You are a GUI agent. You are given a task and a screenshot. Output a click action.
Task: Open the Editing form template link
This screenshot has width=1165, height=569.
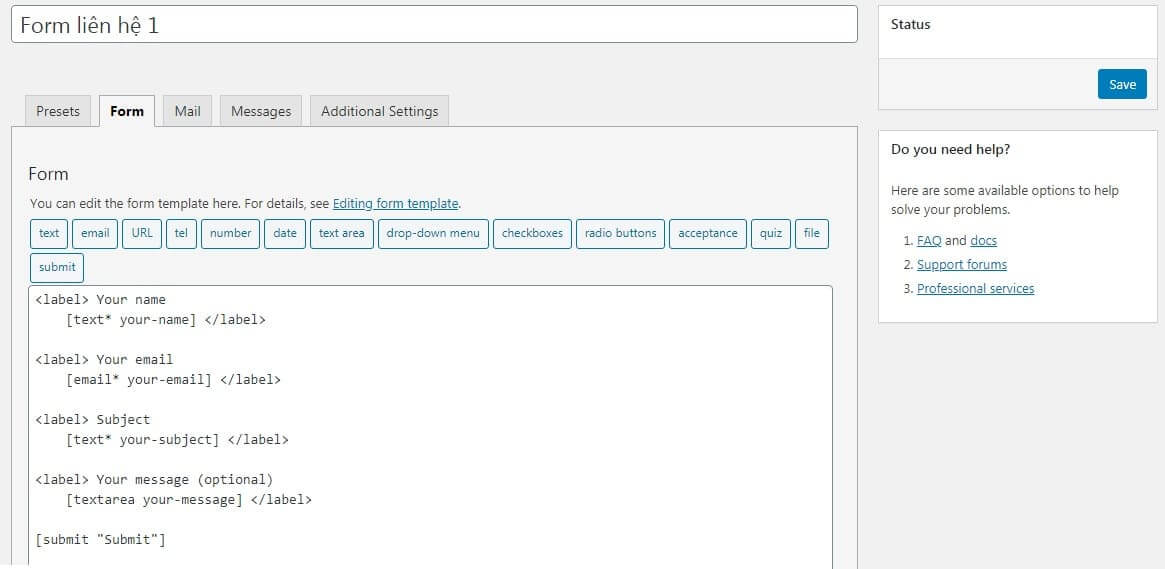tap(395, 203)
